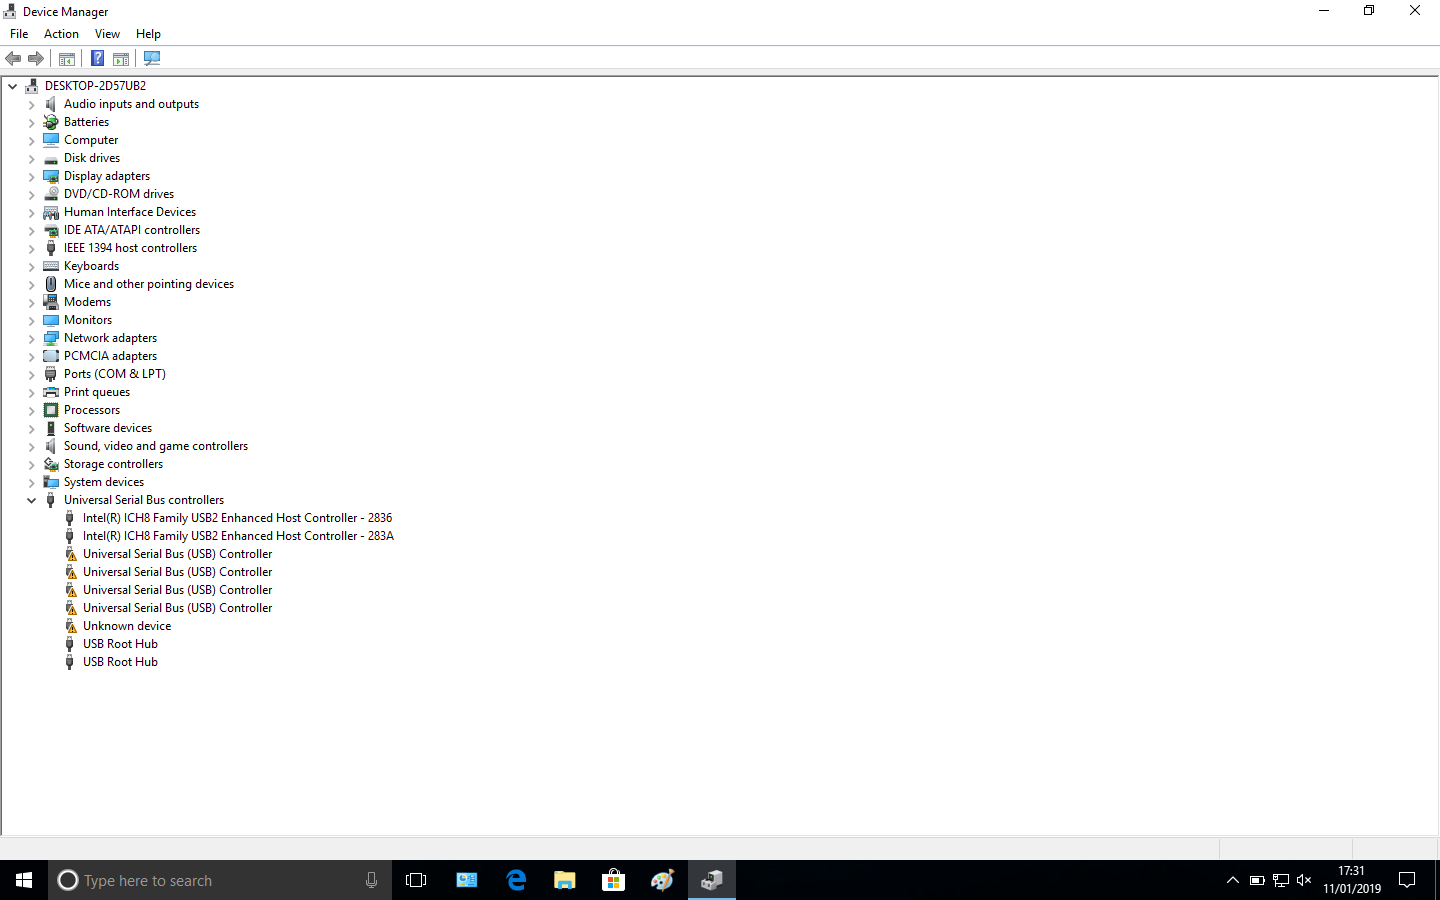Open the Action Center notifications icon
Image resolution: width=1440 pixels, height=900 pixels.
[1407, 880]
